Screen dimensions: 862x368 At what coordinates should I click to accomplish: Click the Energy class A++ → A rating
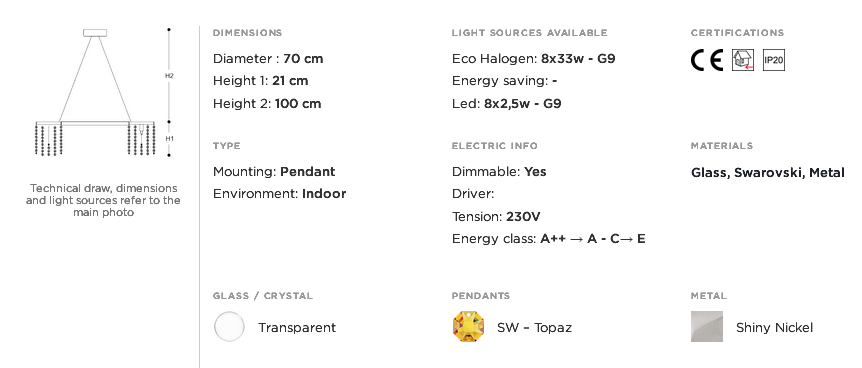(568, 239)
